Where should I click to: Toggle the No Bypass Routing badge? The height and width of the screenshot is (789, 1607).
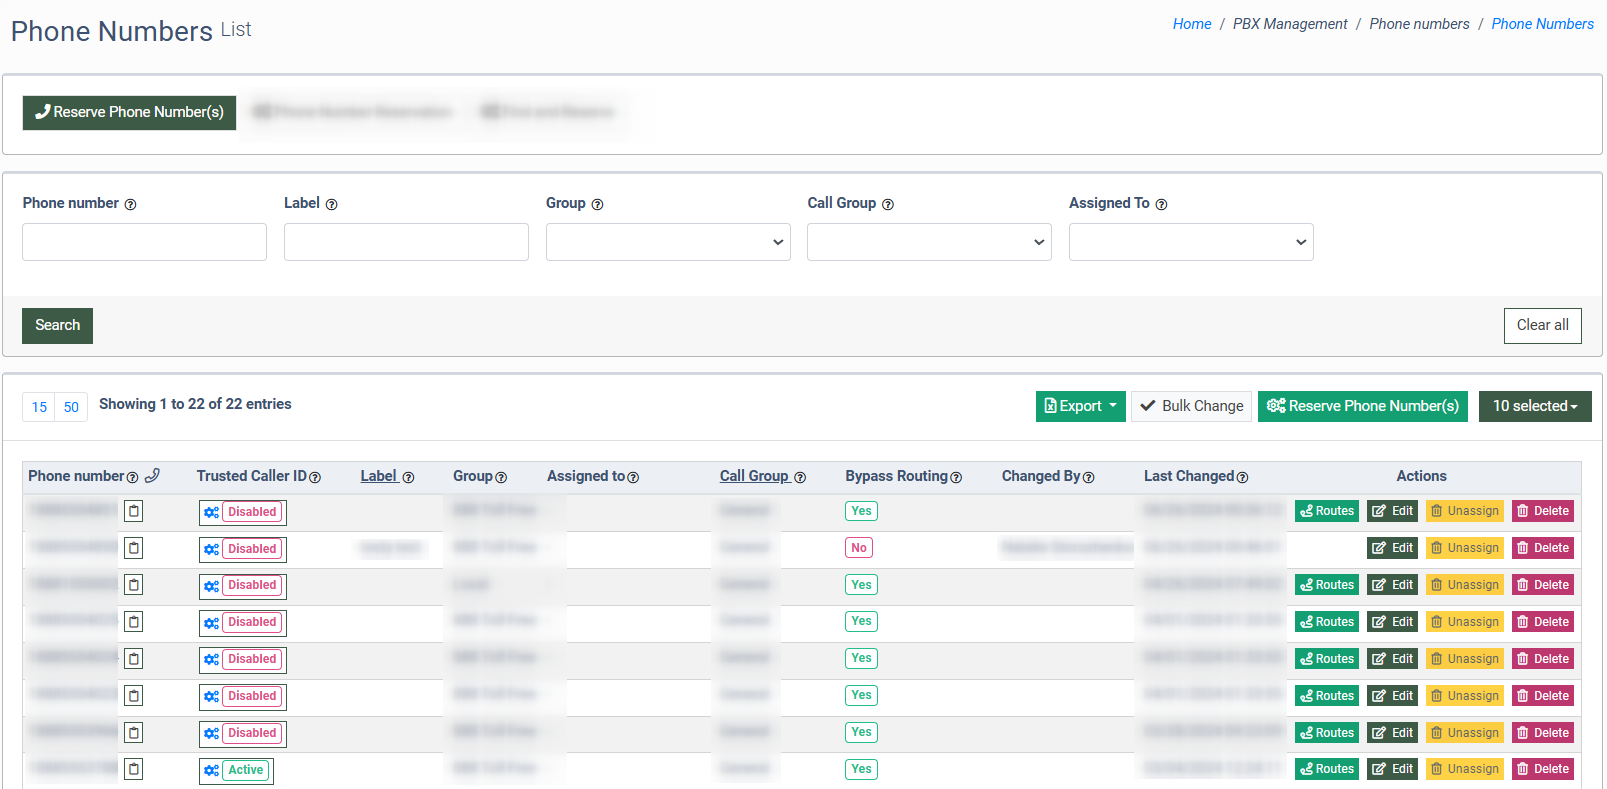coord(859,548)
